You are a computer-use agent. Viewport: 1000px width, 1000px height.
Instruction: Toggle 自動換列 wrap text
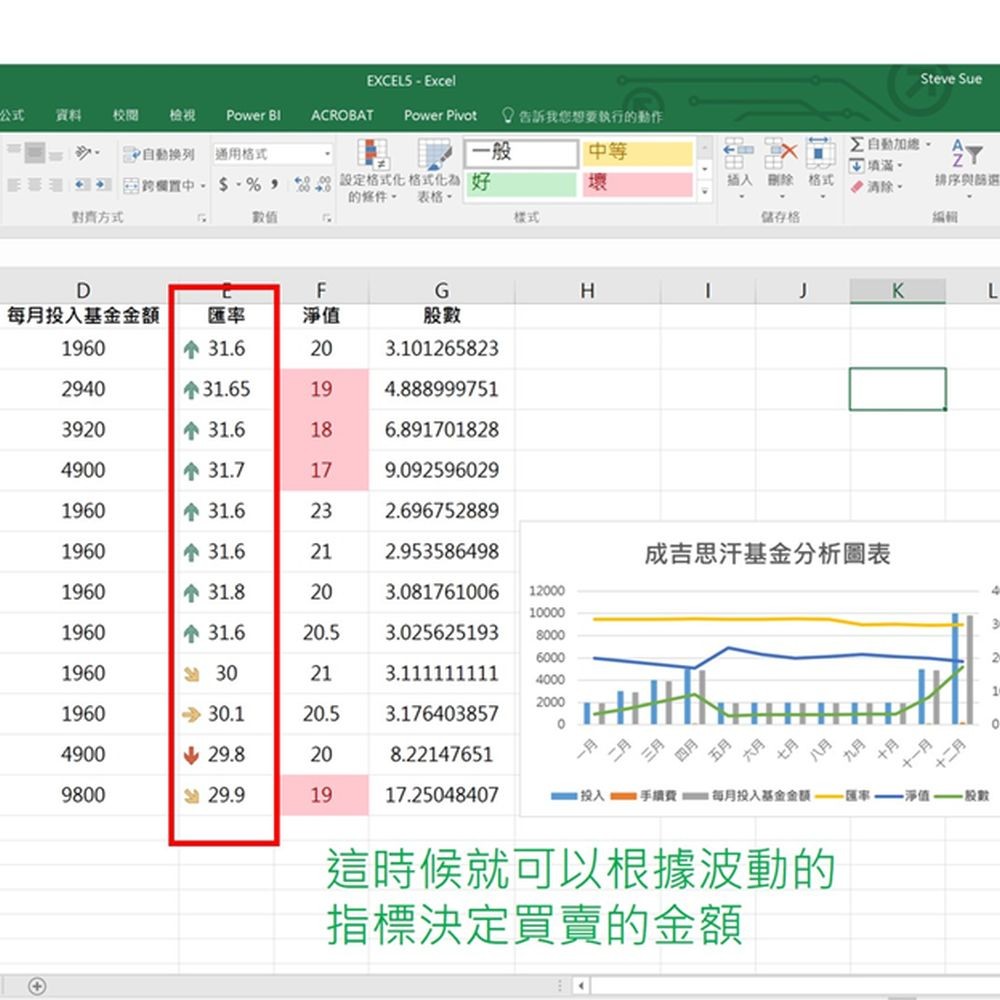(159, 154)
